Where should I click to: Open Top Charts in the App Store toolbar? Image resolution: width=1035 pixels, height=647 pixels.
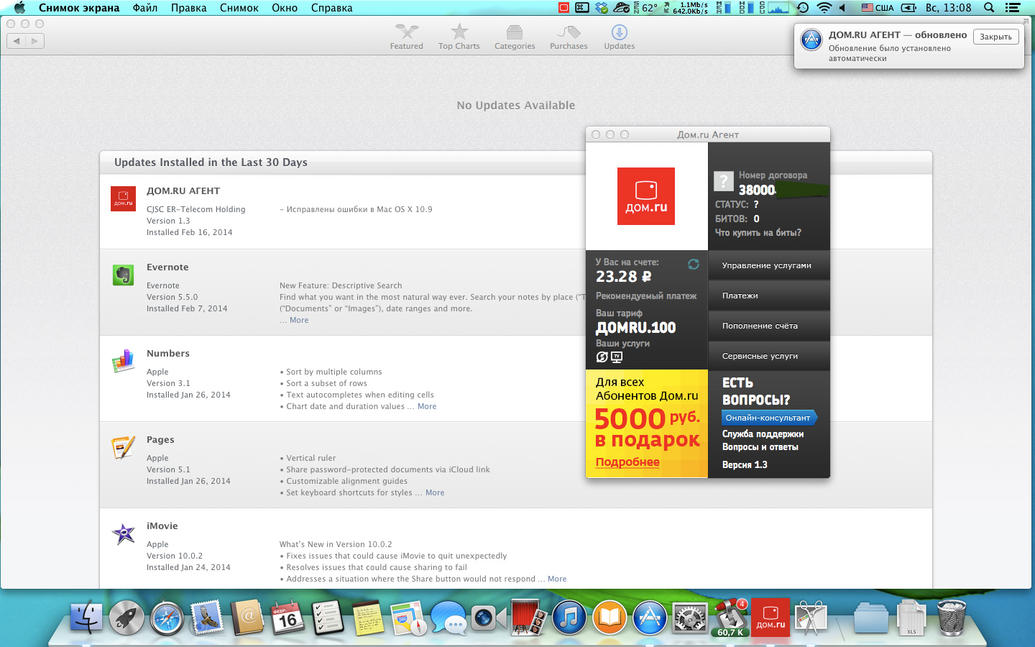click(x=459, y=37)
